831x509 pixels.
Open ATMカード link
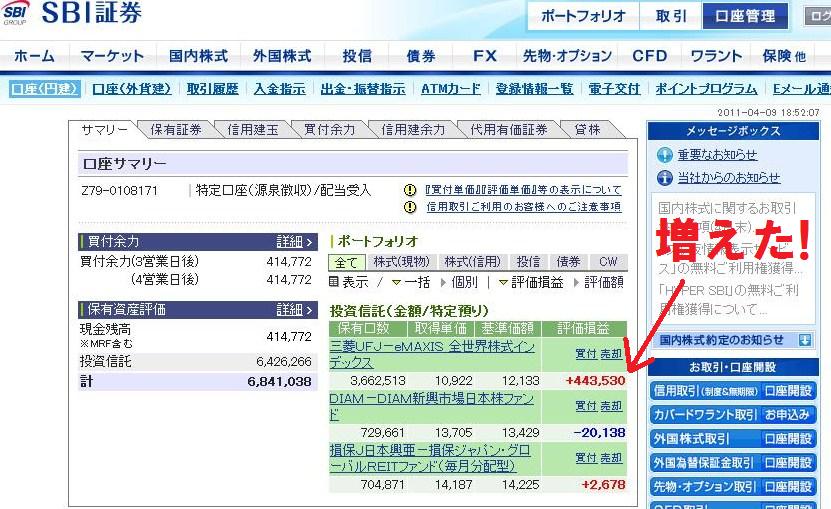click(x=450, y=89)
